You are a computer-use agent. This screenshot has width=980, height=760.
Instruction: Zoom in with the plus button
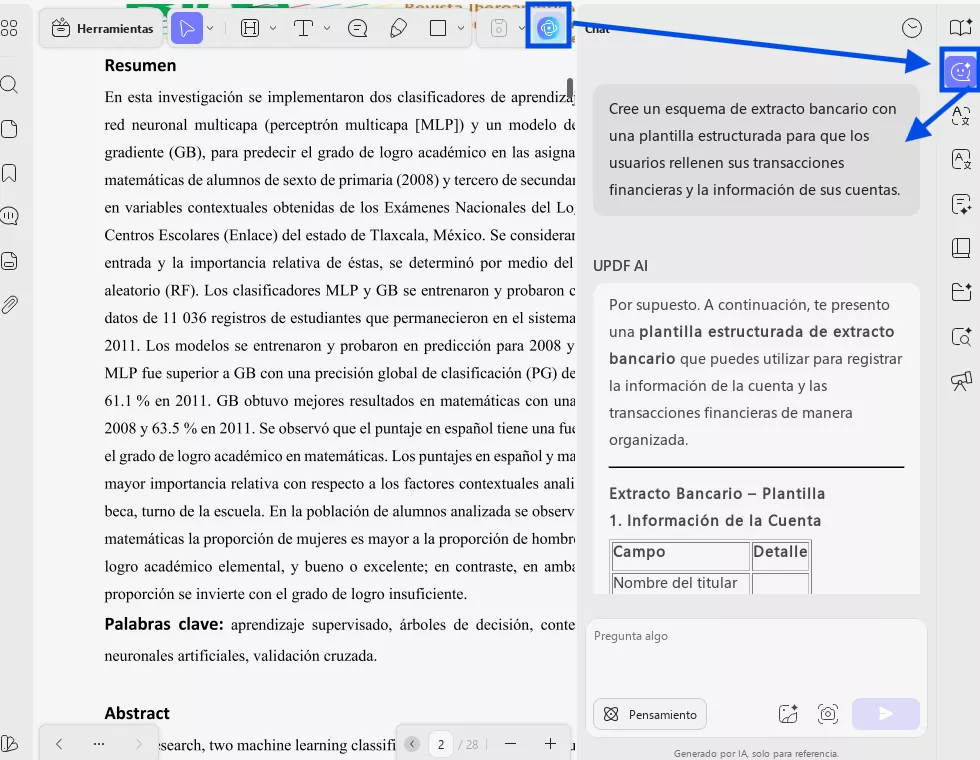point(550,744)
